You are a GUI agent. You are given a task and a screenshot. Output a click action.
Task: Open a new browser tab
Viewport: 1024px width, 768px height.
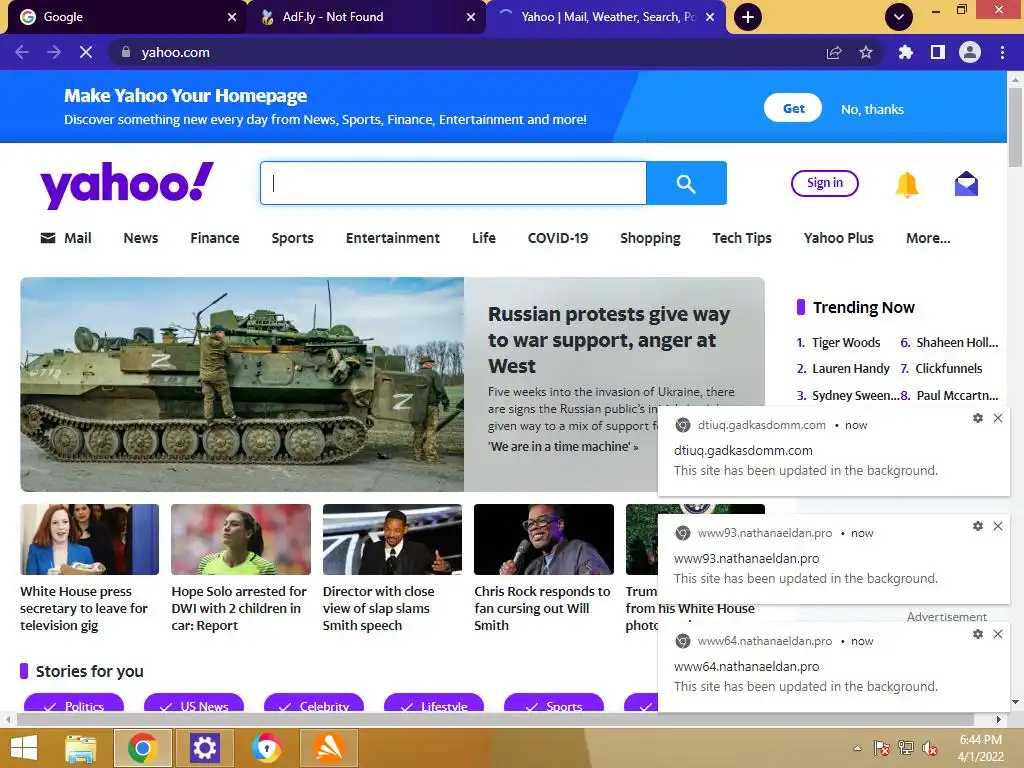pyautogui.click(x=748, y=17)
